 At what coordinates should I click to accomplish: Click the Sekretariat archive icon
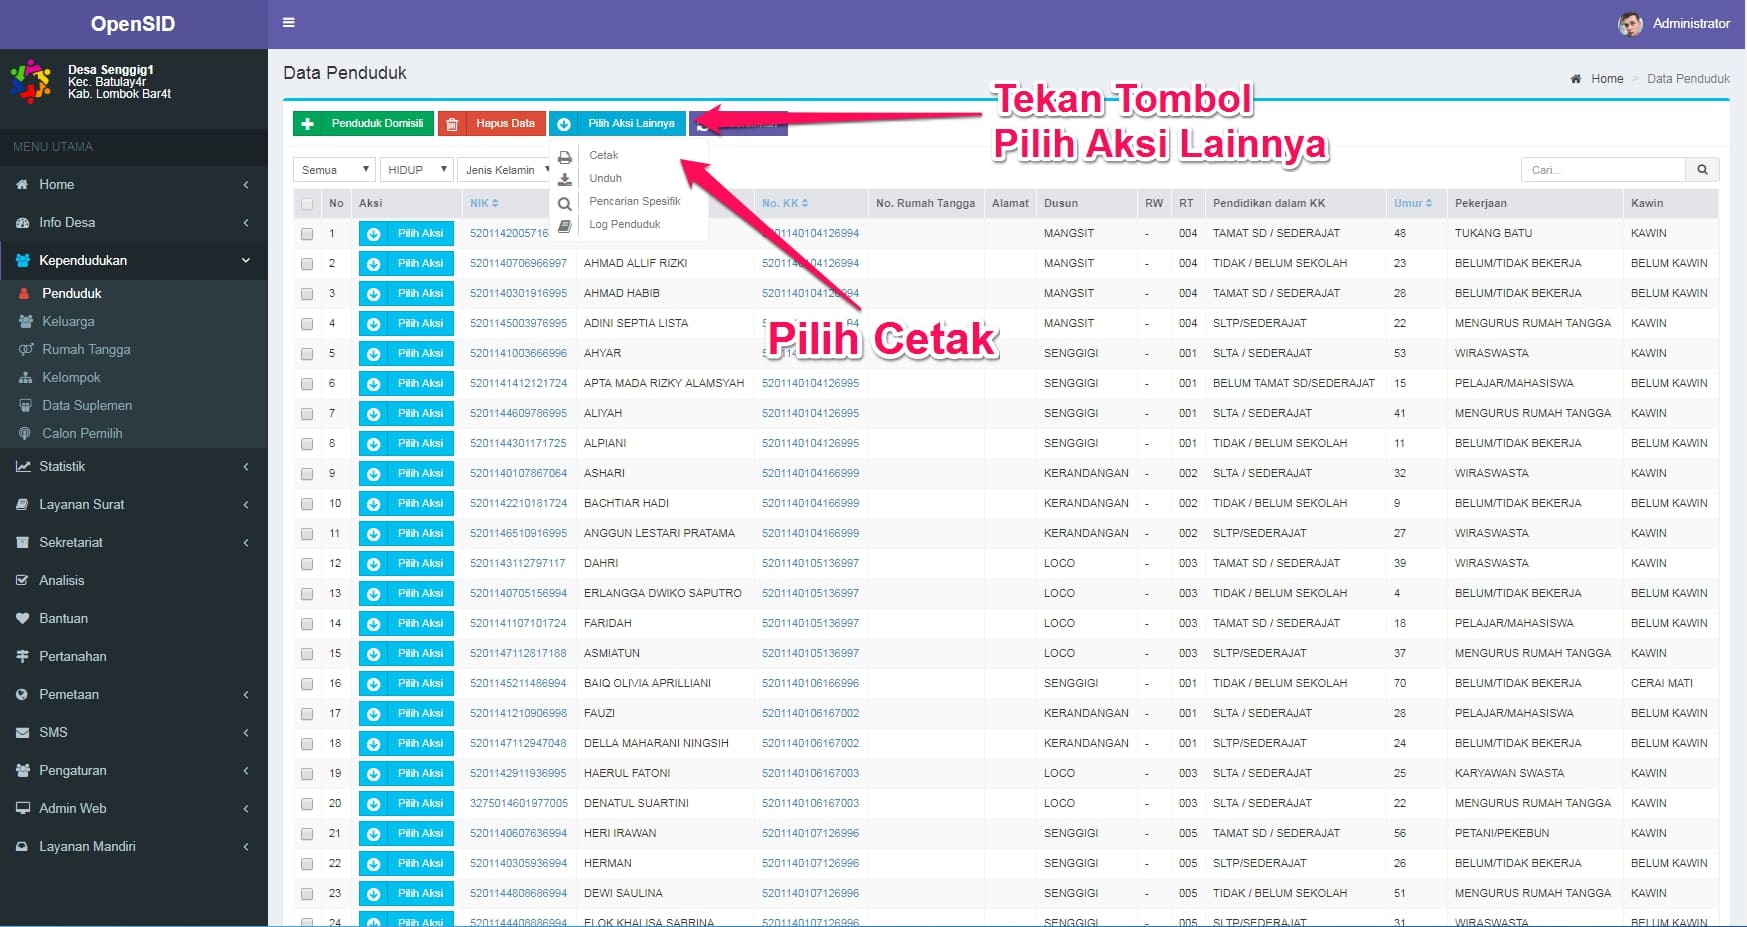pos(23,542)
